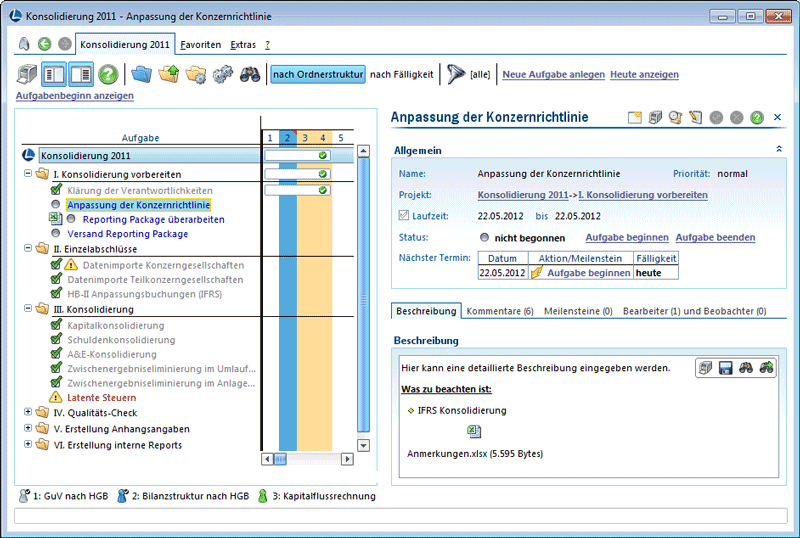
Task: Expand IV. Qualitäts-Check folder
Action: 28,411
